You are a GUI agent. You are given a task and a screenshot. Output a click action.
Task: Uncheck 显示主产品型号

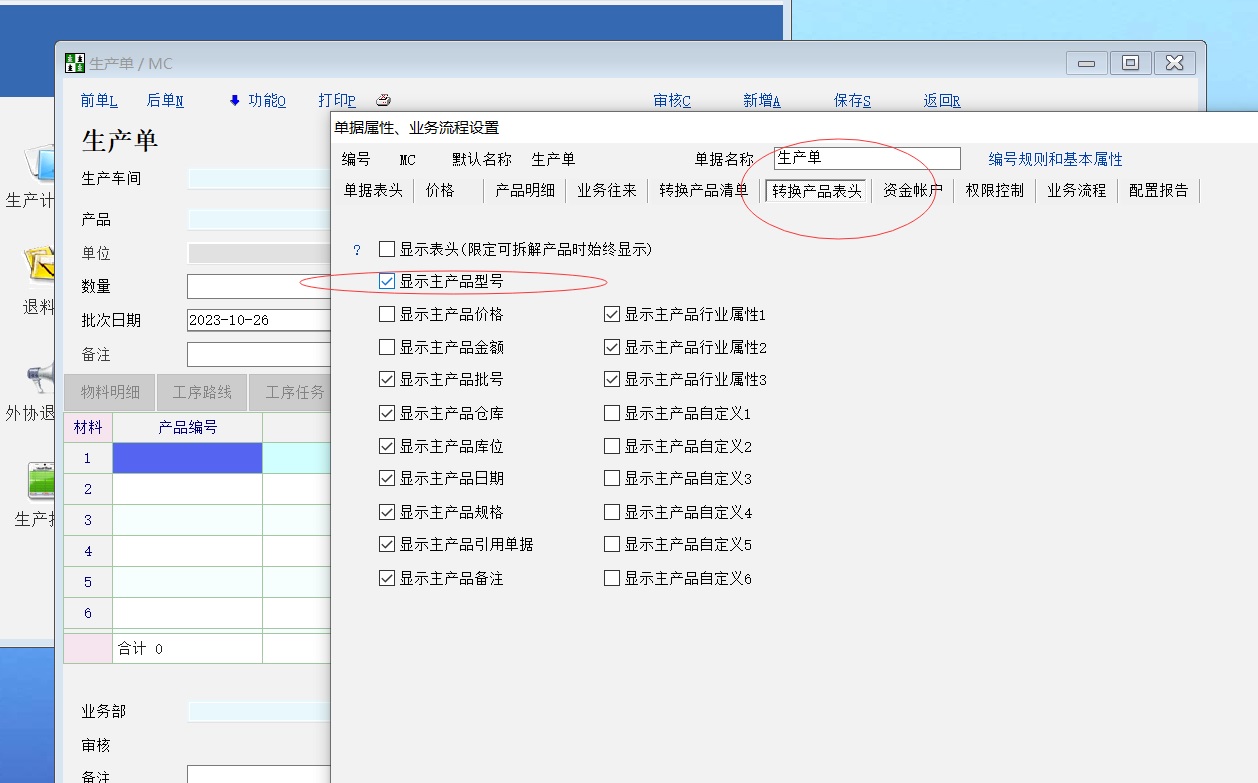387,282
